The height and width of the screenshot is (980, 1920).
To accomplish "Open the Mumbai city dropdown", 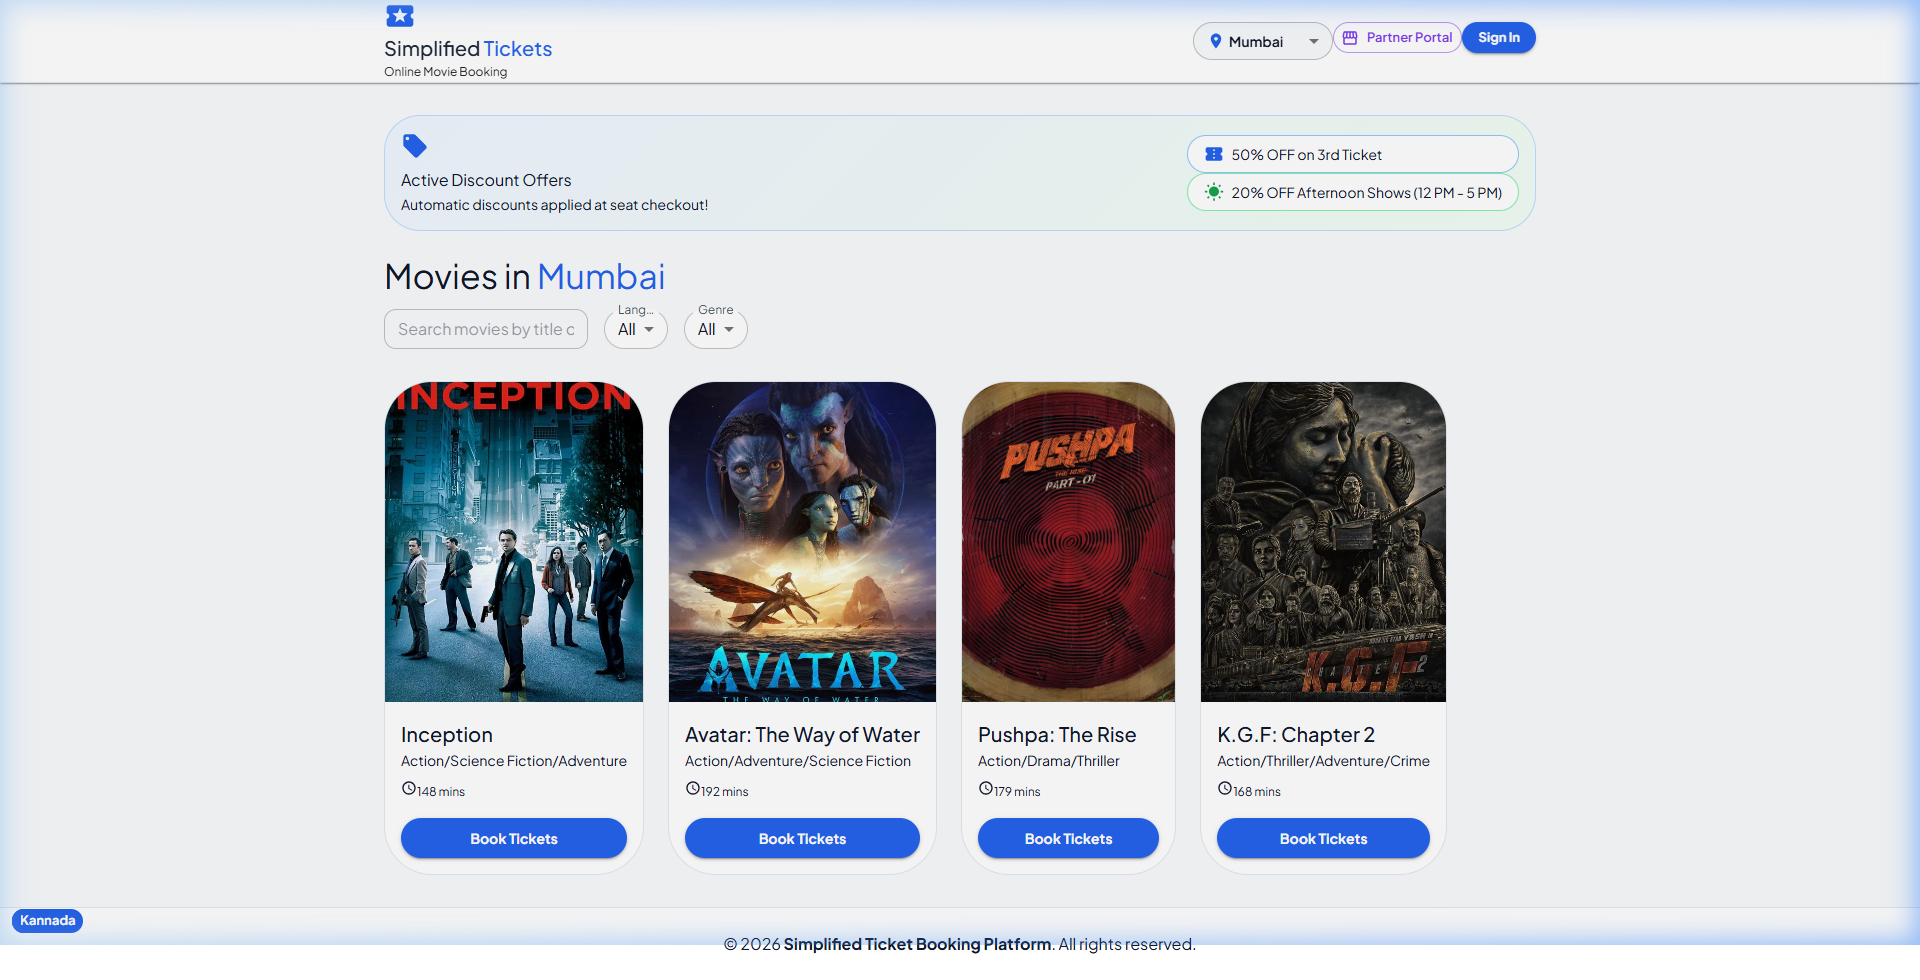I will [1262, 41].
